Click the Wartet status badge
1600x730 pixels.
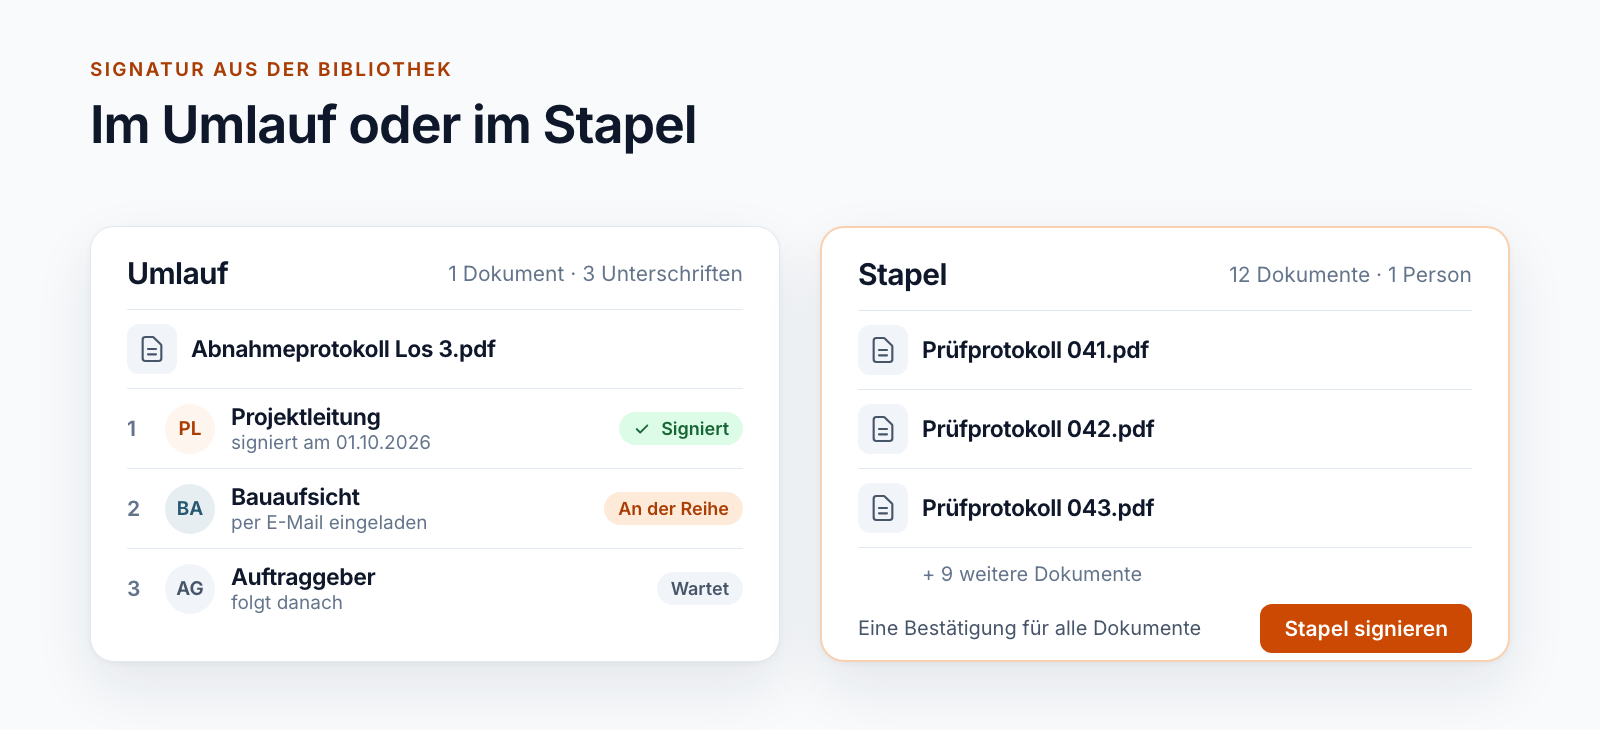[700, 589]
